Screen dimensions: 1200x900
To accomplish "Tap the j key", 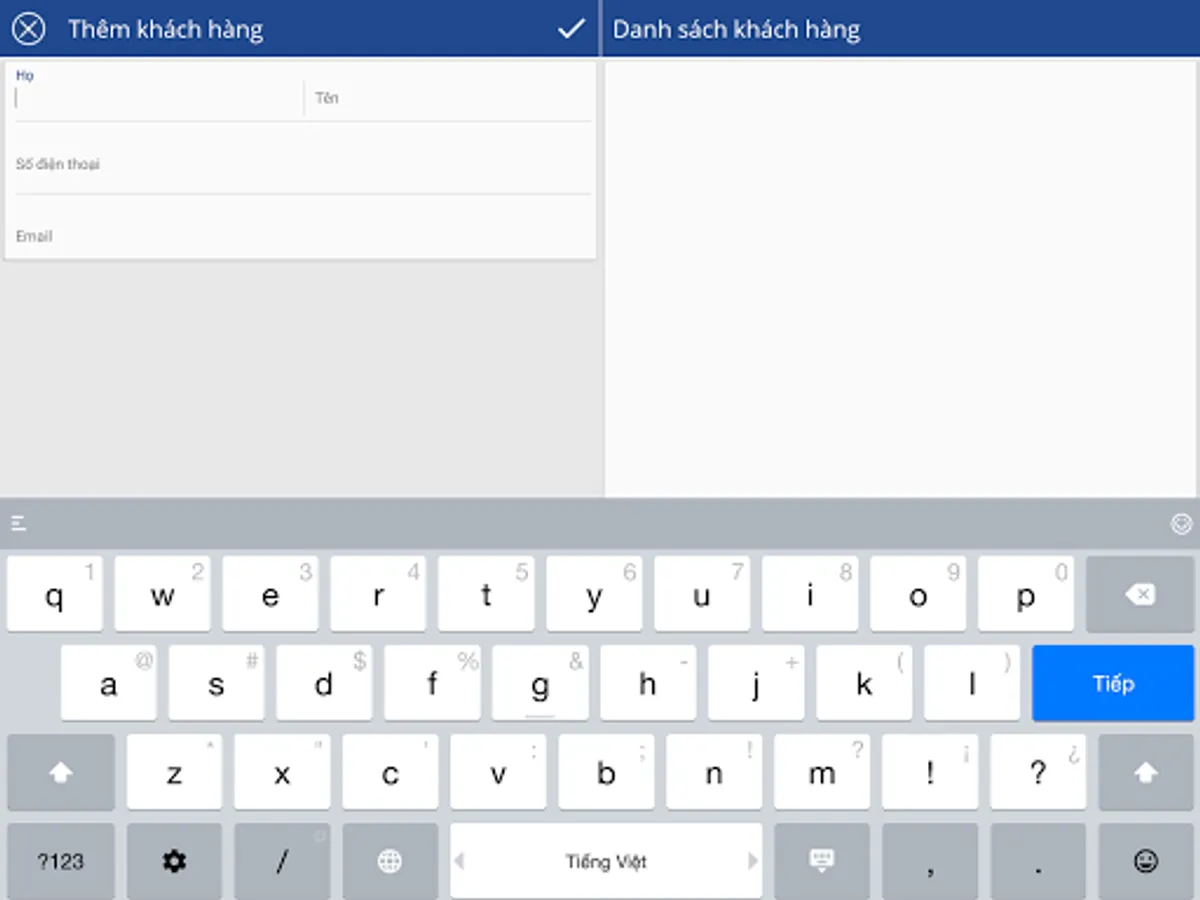I will (756, 683).
